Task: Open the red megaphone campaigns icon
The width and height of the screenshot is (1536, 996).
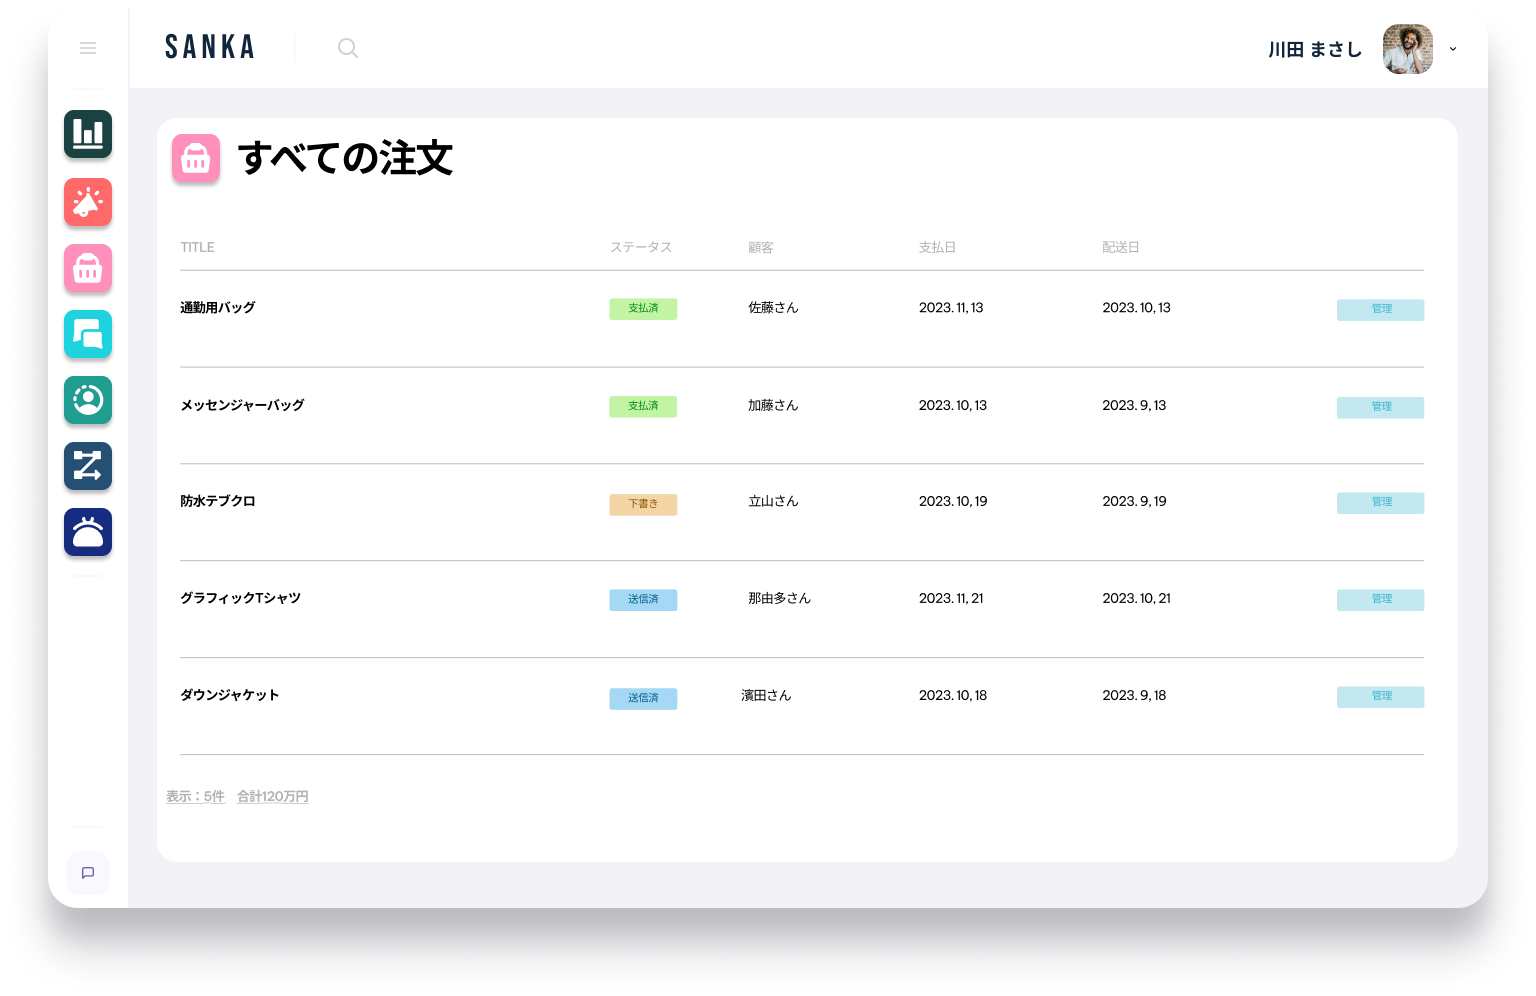Action: point(88,202)
